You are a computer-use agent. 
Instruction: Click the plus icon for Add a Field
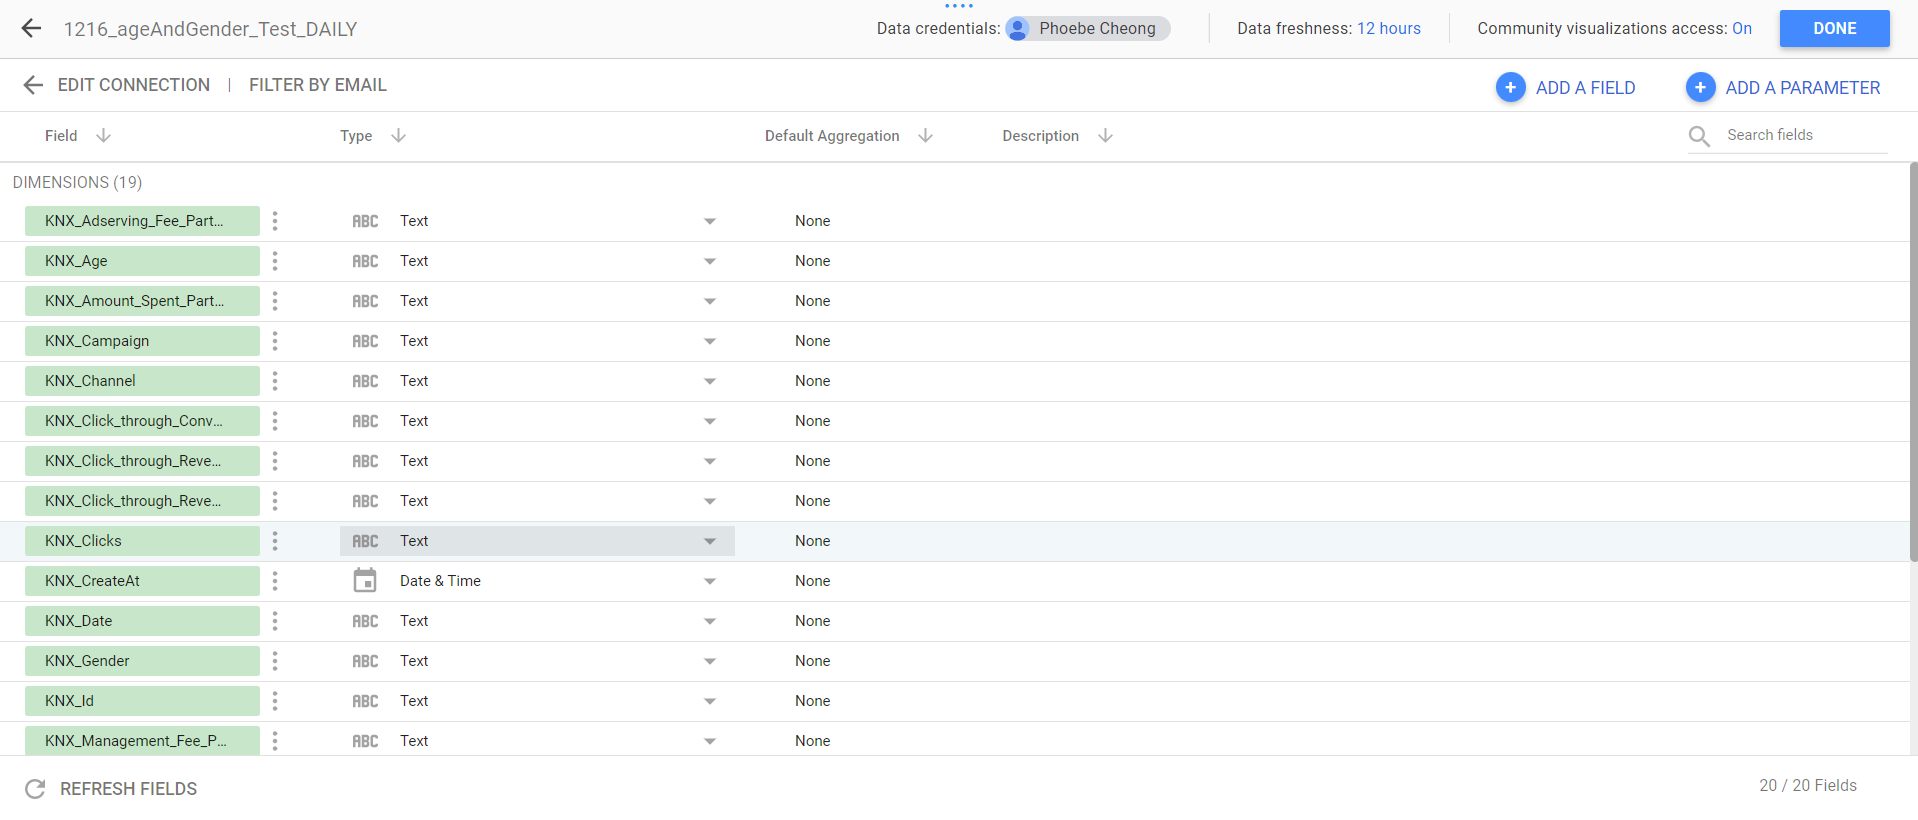pyautogui.click(x=1510, y=88)
